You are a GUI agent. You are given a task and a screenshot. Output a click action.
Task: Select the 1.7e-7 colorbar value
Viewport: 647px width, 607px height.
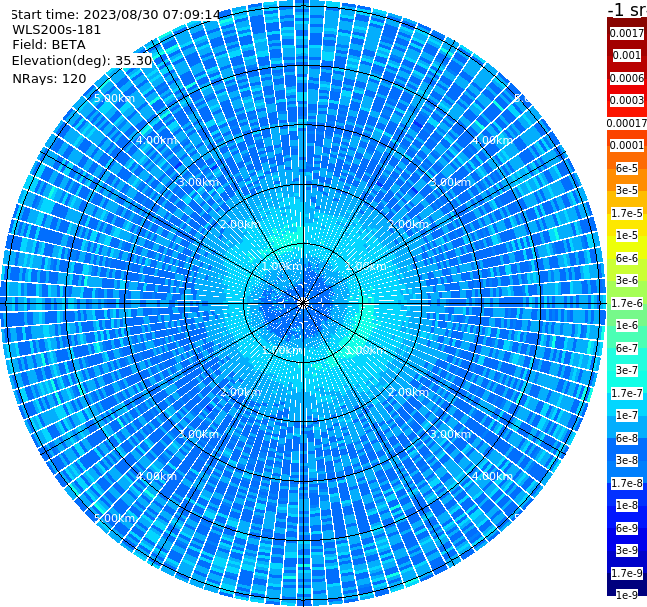click(x=627, y=393)
